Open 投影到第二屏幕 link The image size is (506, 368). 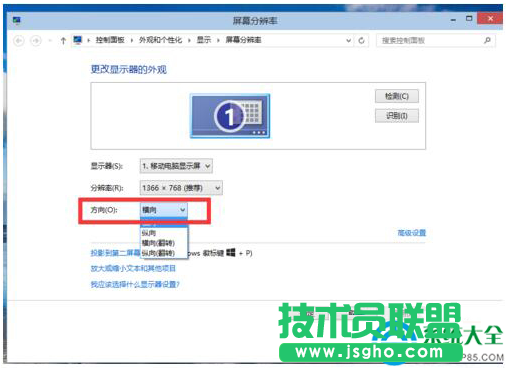coord(115,253)
